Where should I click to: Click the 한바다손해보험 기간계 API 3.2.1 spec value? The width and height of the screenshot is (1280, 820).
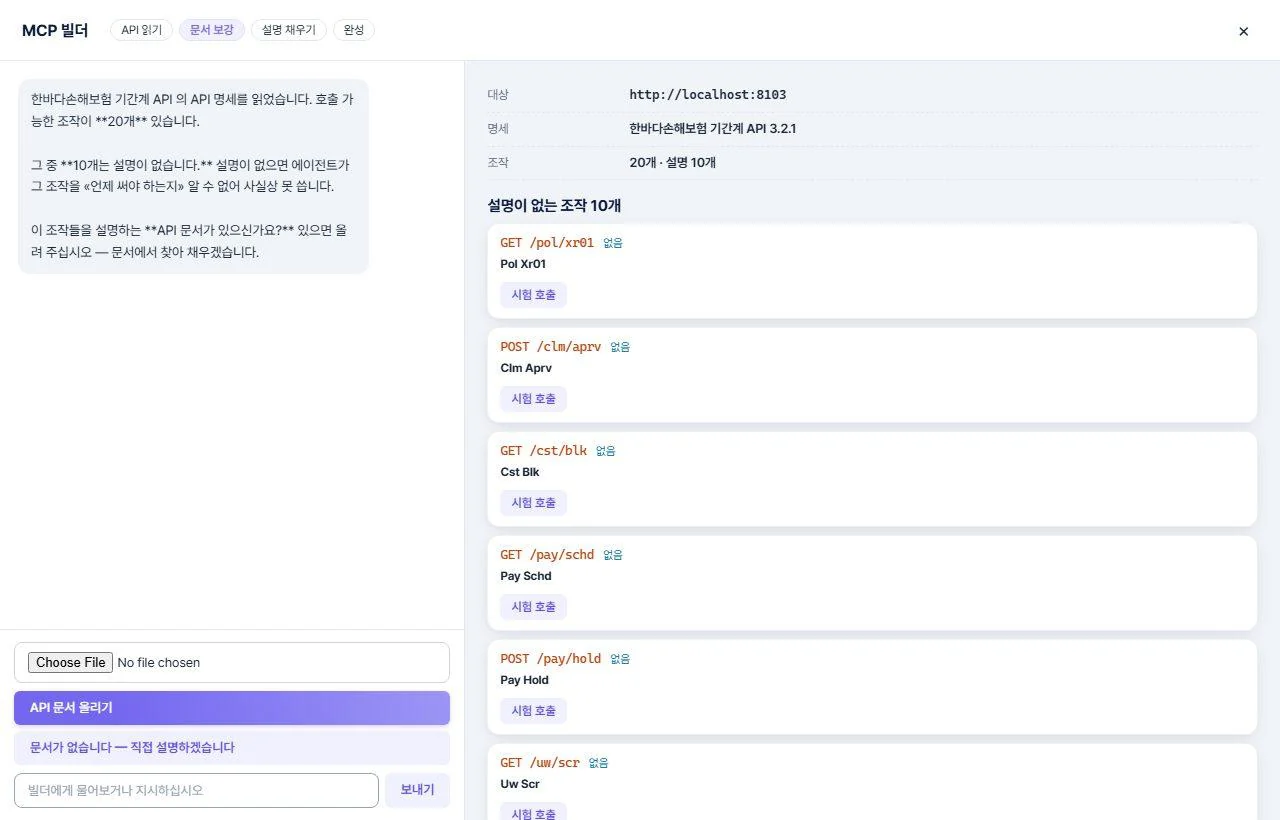713,129
